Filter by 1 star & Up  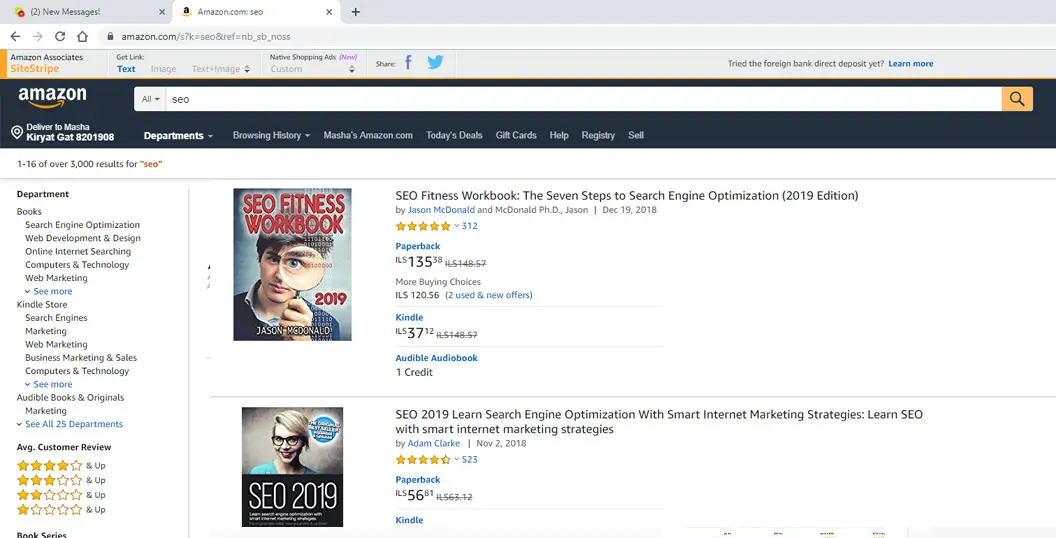61,510
